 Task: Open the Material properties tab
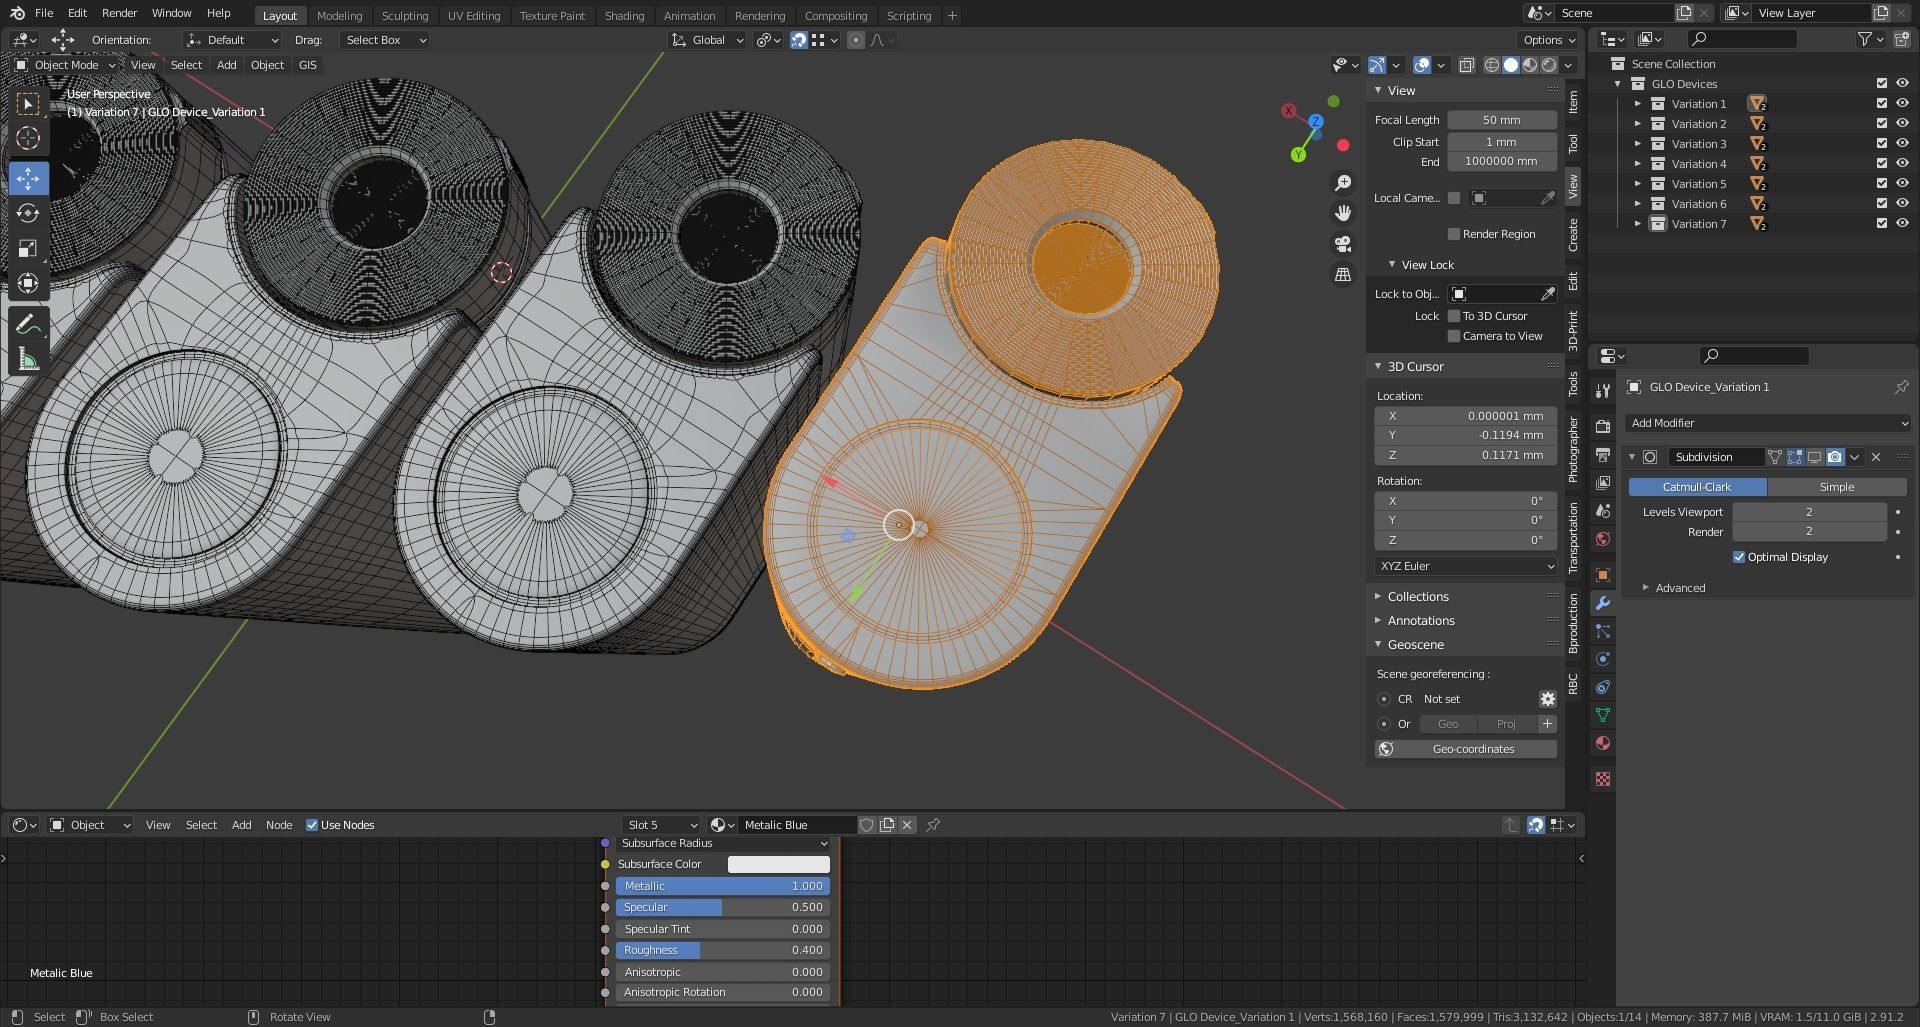click(1603, 743)
